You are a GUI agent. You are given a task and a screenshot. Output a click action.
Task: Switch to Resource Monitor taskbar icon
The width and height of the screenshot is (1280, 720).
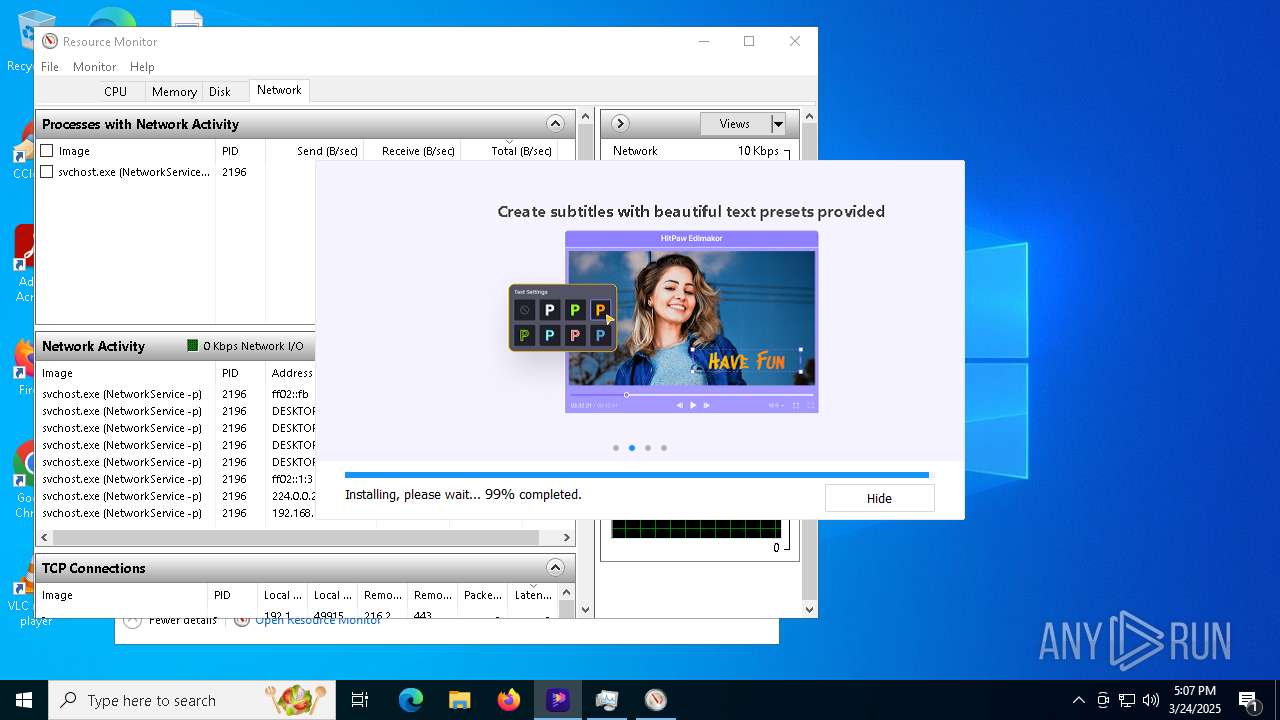655,700
